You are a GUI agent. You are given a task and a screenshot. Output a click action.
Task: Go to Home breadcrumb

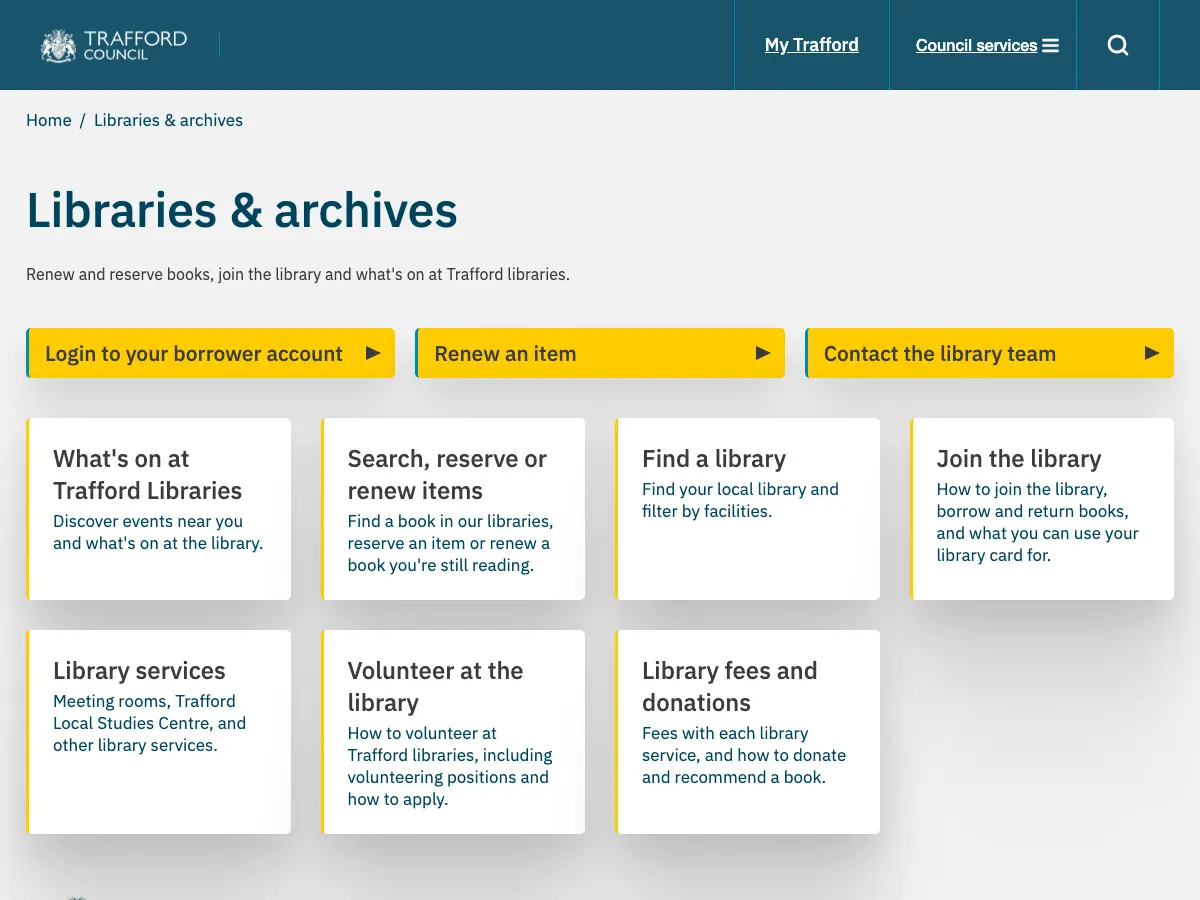(49, 120)
